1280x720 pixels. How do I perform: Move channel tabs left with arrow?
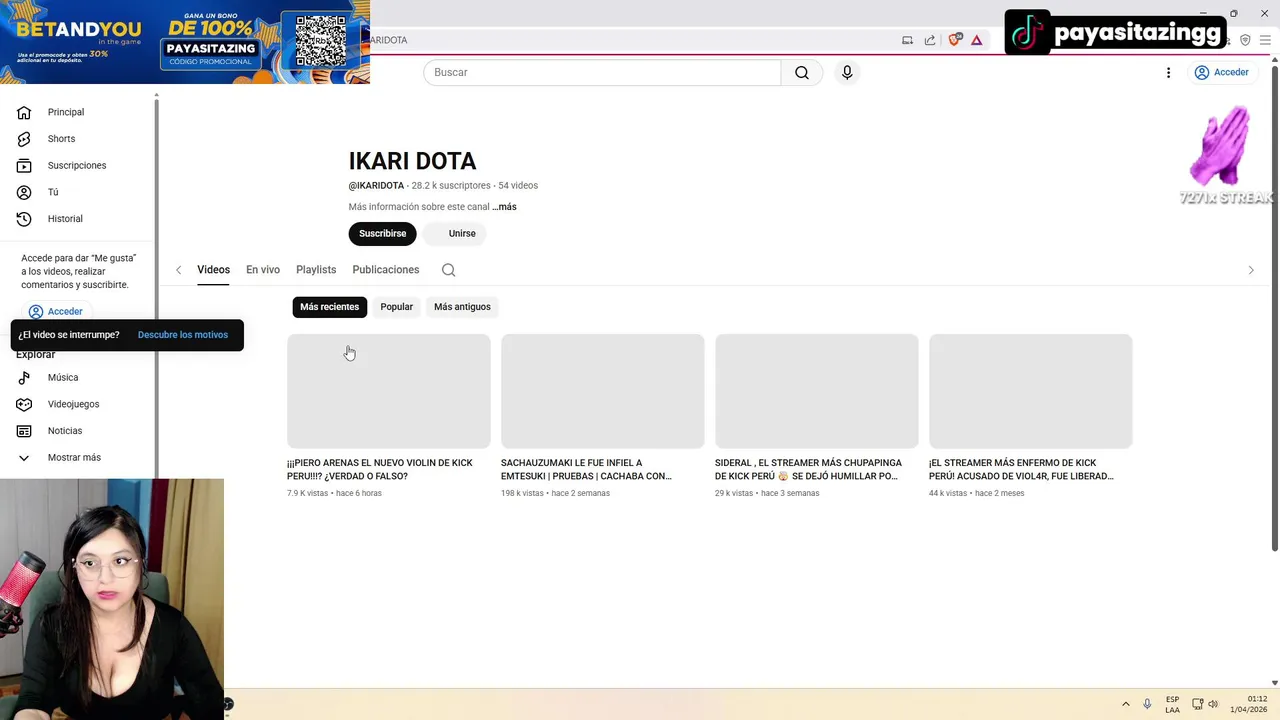tap(179, 270)
